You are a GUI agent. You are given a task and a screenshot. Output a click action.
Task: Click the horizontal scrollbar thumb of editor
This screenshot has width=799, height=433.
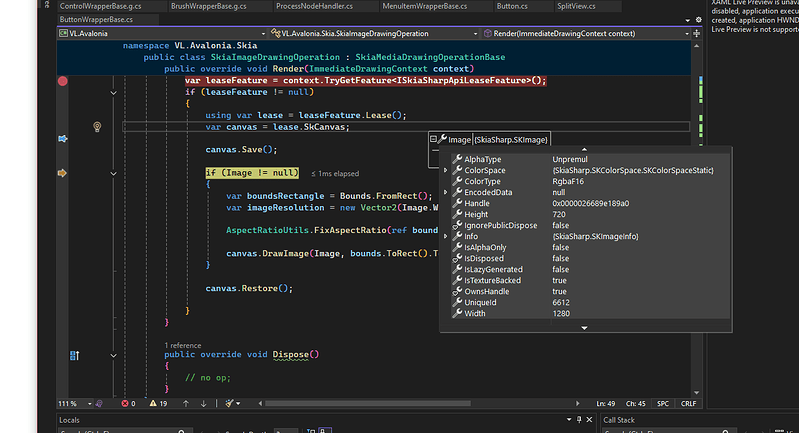point(368,403)
